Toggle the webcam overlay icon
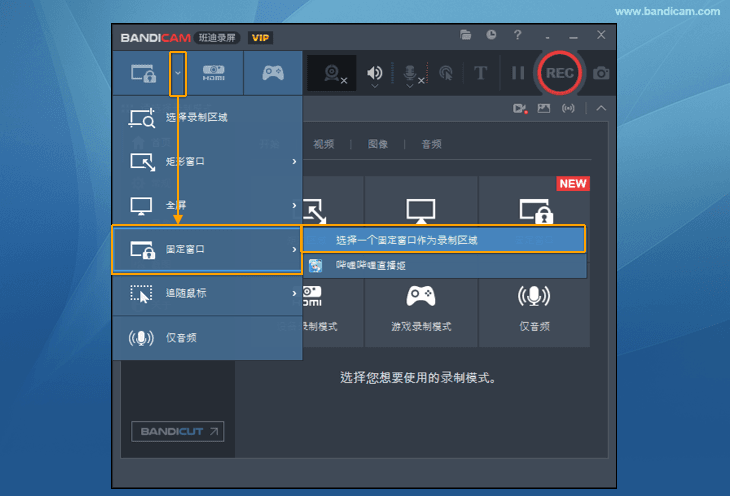Viewport: 730px width, 496px height. click(332, 74)
